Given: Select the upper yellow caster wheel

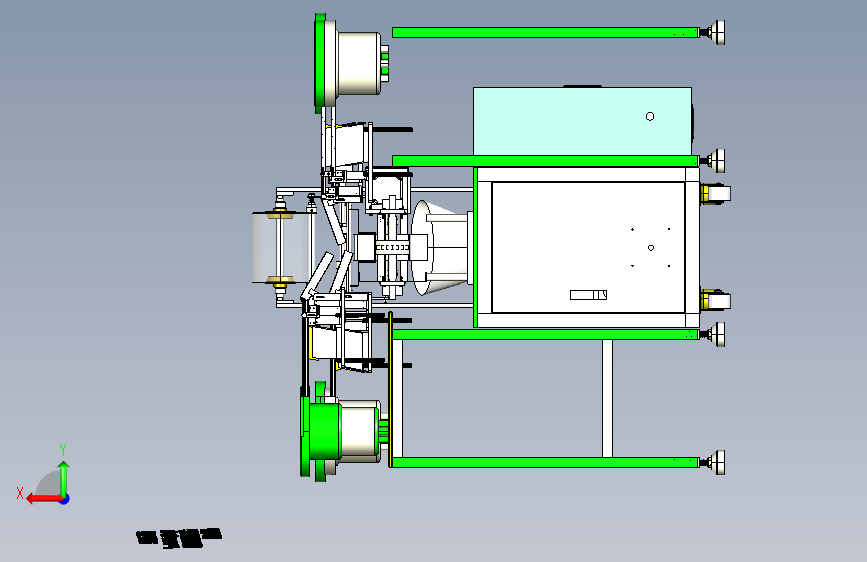Looking at the screenshot, I should click(715, 194).
